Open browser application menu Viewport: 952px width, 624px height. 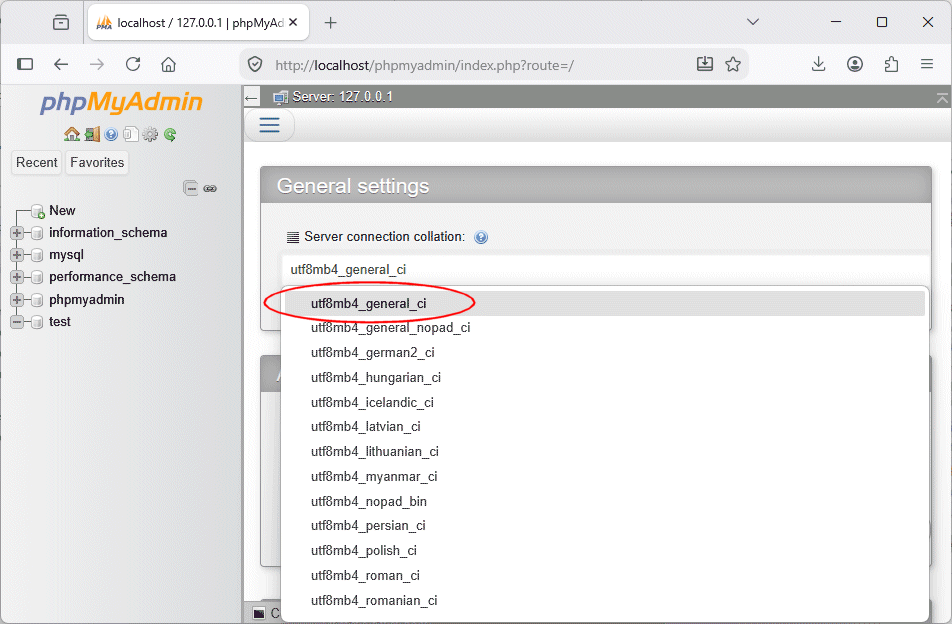click(926, 64)
